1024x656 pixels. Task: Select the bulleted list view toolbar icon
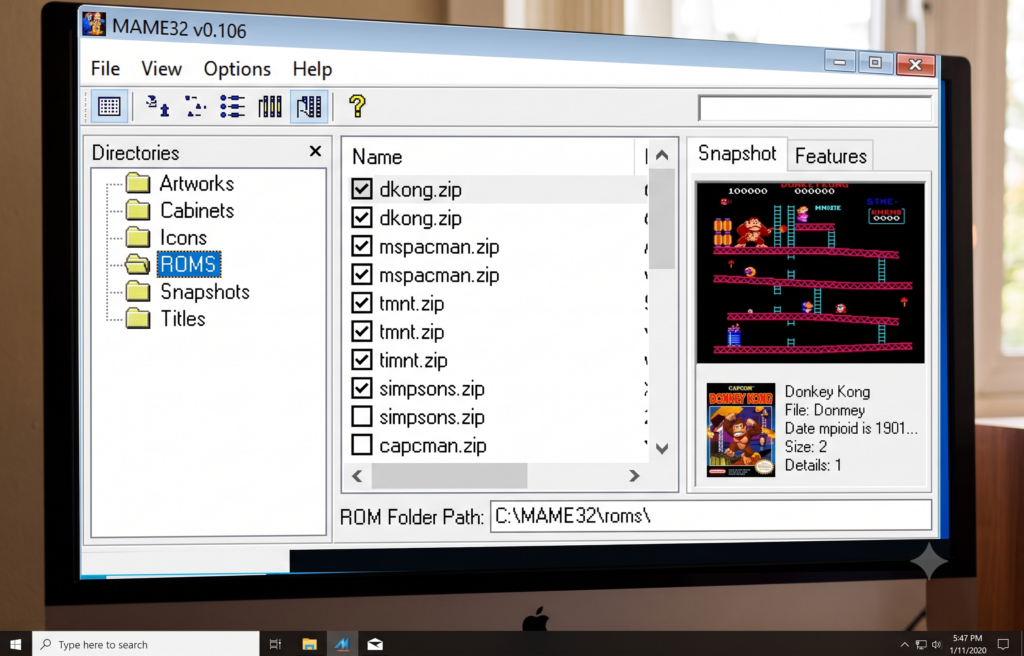pyautogui.click(x=232, y=106)
